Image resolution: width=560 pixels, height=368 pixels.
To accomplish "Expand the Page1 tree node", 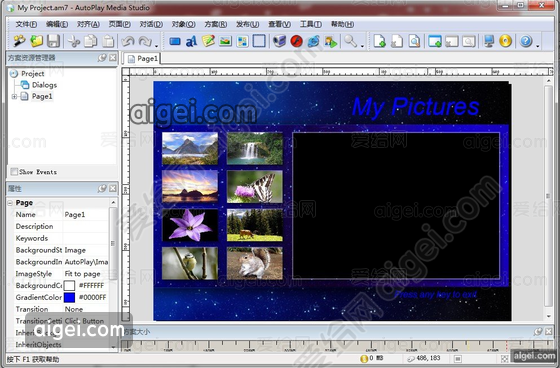I will pos(14,96).
